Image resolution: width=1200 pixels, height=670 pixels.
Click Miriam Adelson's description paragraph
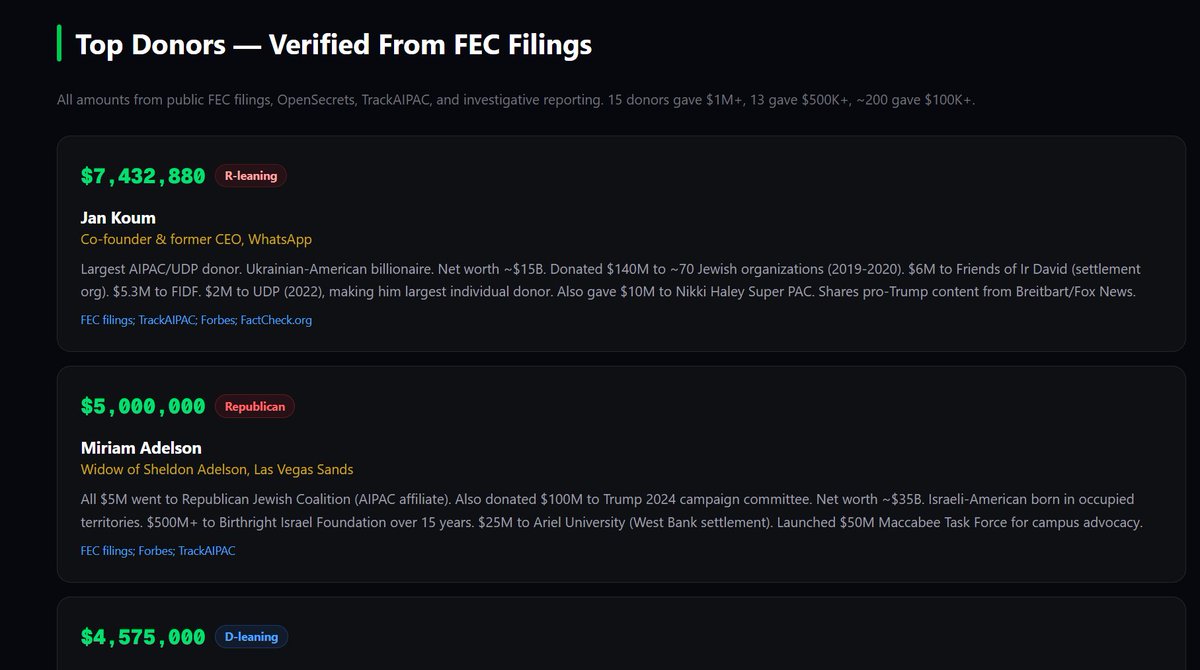(610, 510)
